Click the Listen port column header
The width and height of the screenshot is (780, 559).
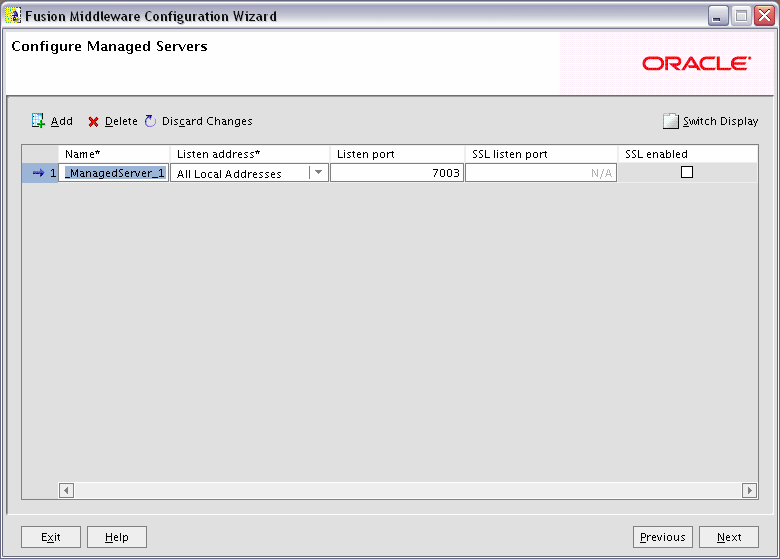tap(397, 154)
